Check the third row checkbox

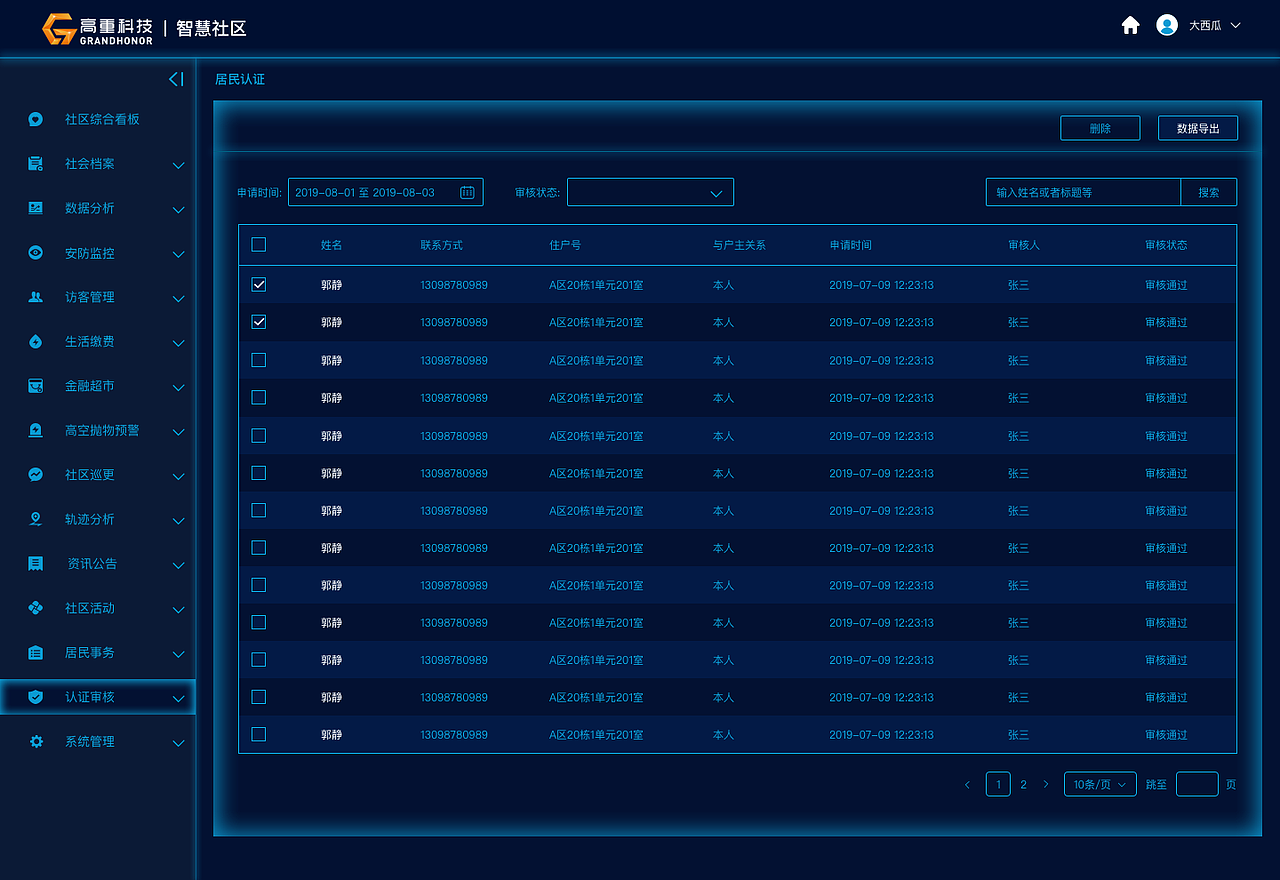coord(259,359)
